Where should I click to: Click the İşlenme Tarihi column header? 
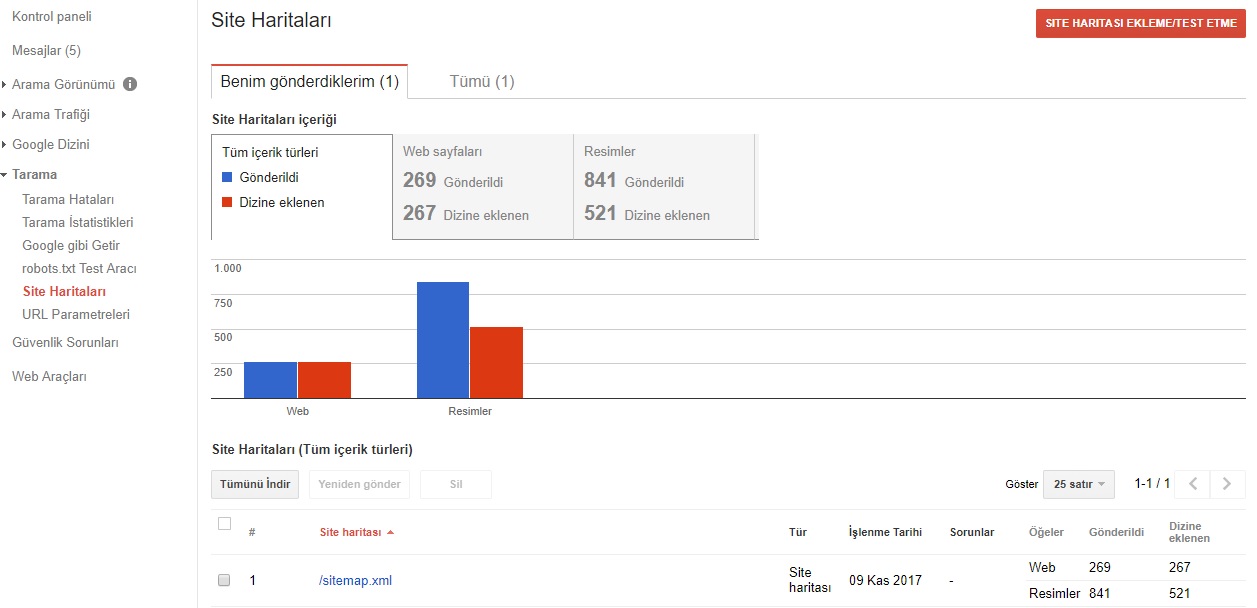(x=885, y=533)
